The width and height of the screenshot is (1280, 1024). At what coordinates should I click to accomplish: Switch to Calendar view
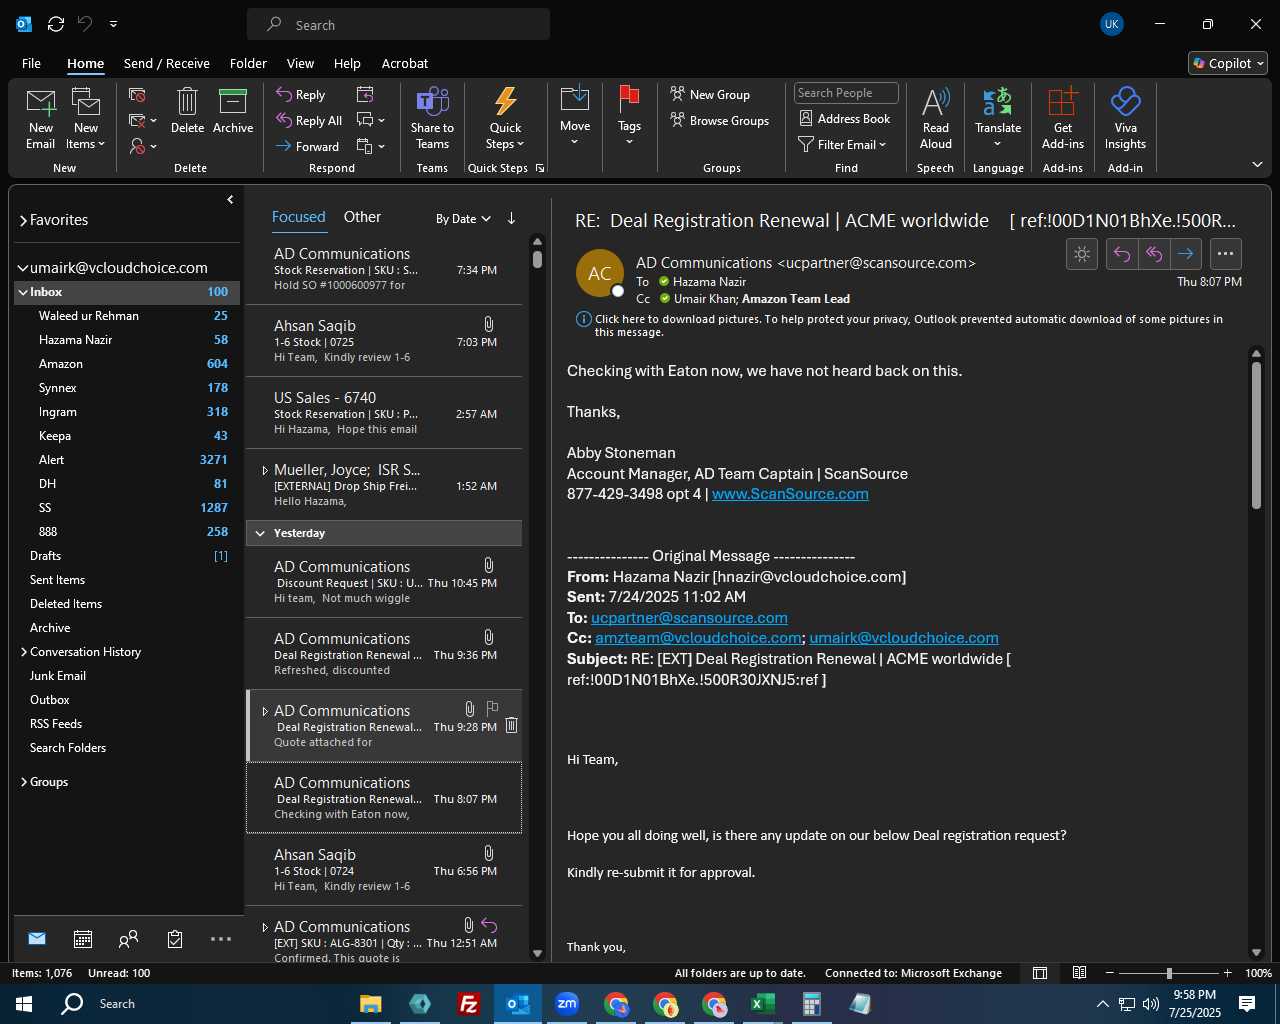[x=83, y=939]
